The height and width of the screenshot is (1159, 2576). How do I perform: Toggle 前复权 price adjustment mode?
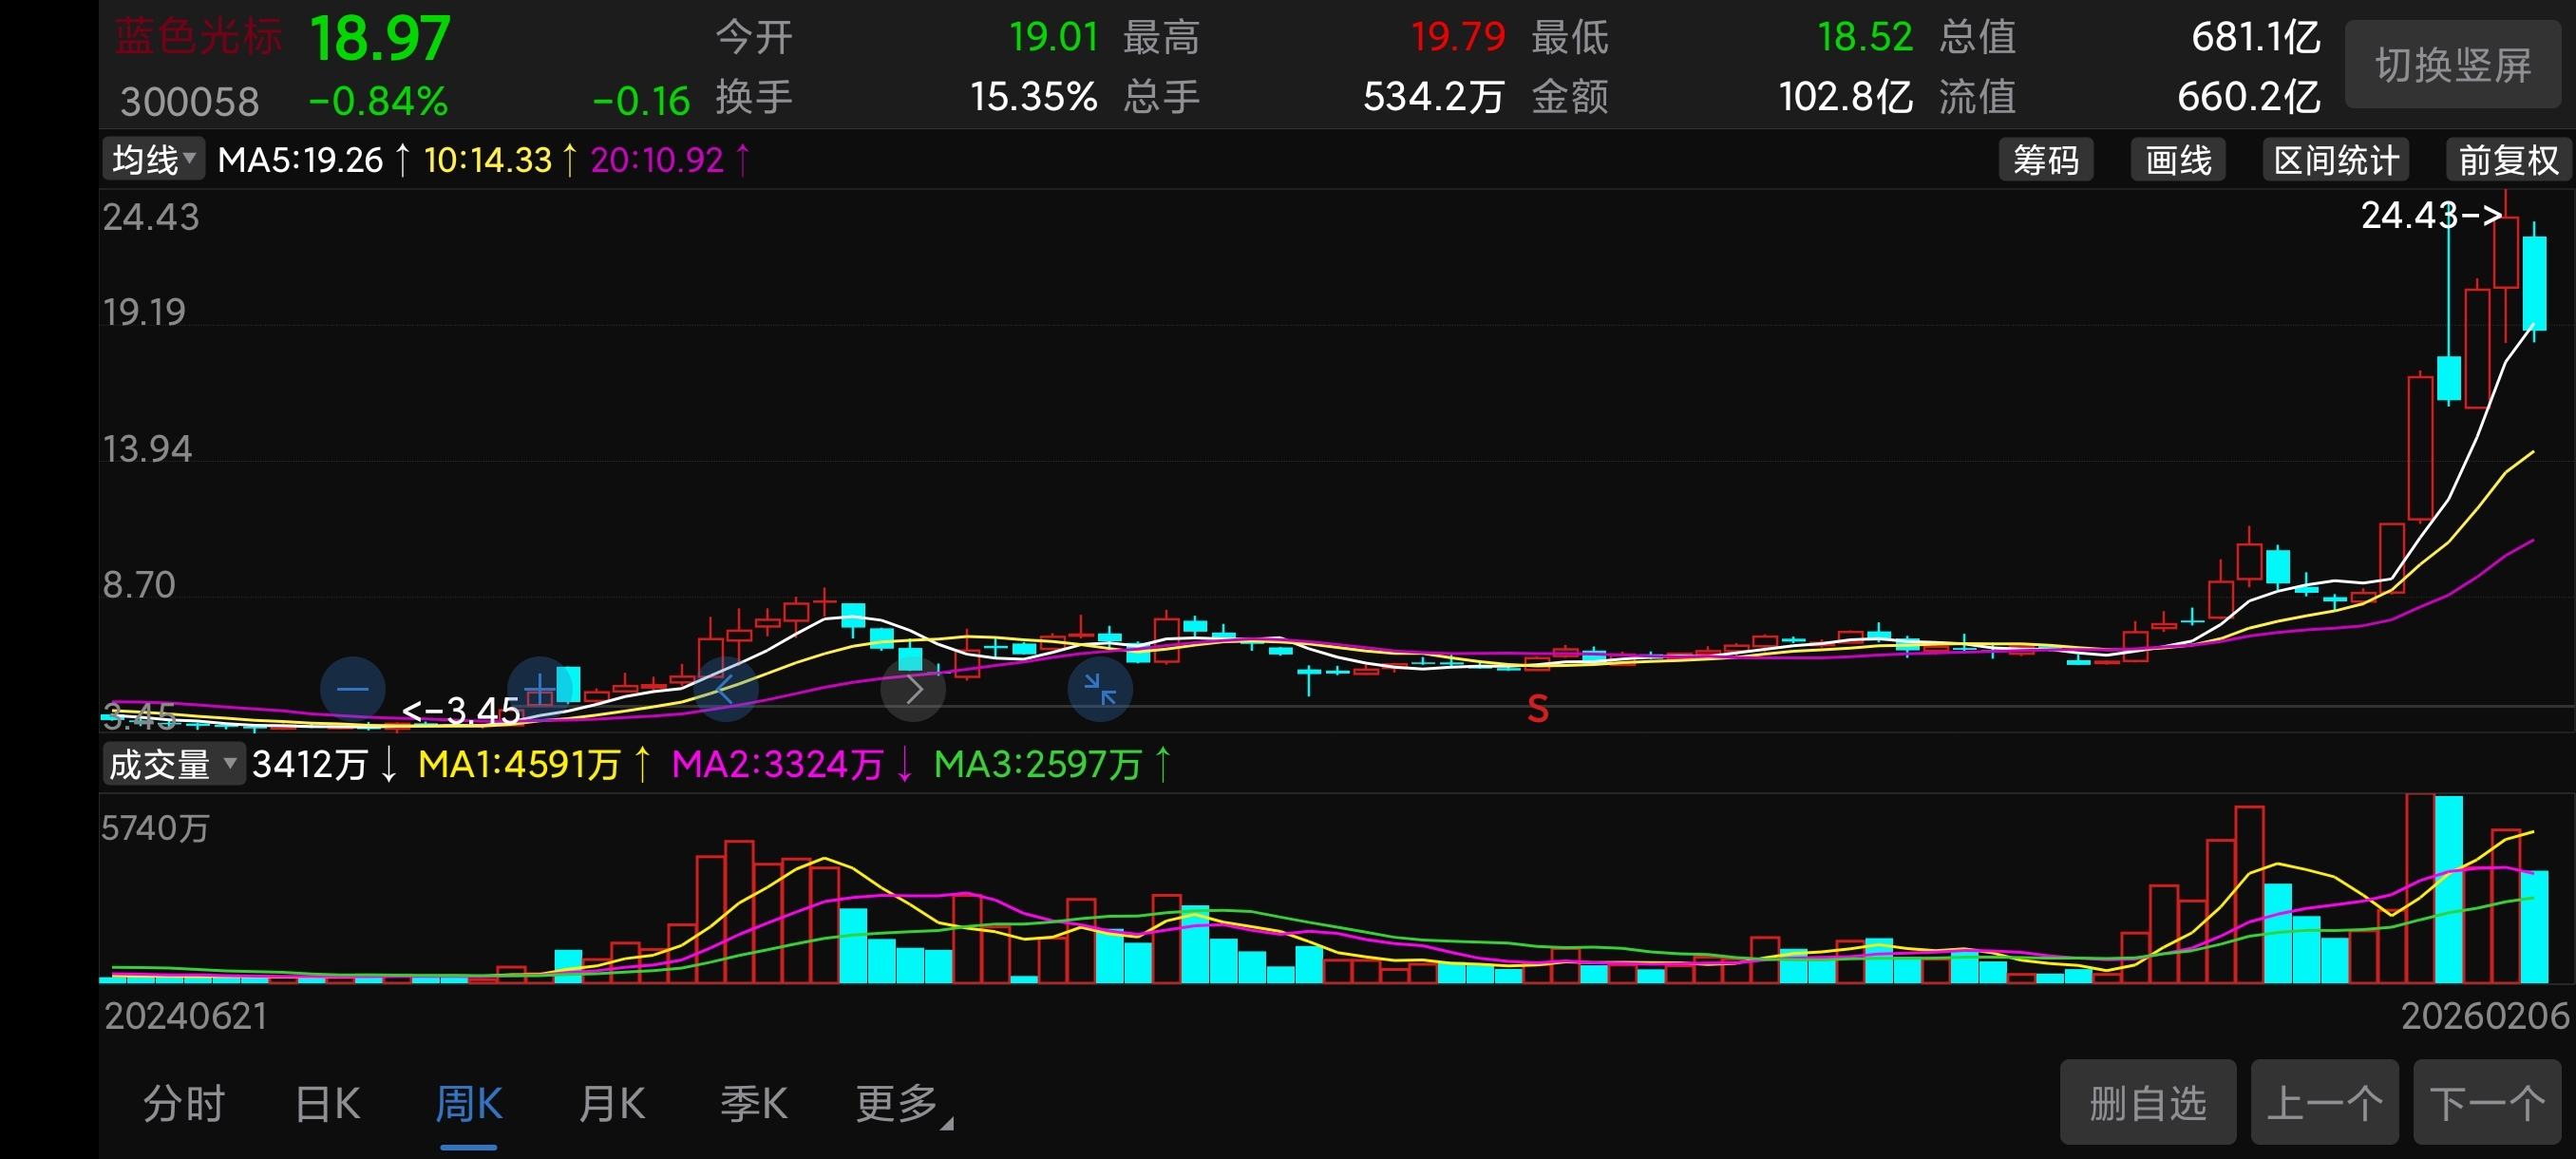coord(2507,160)
